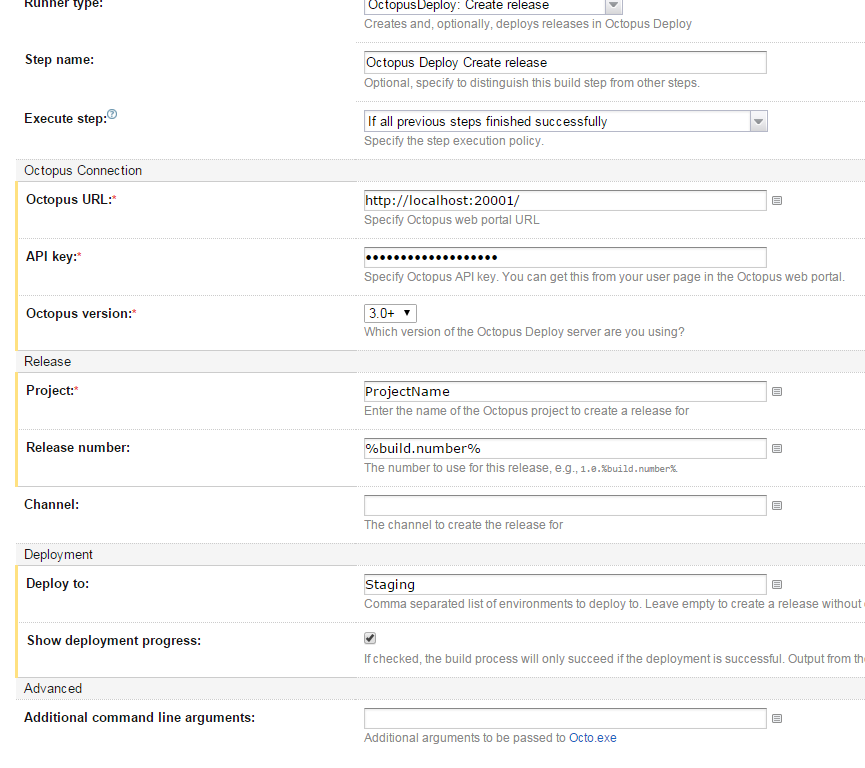Open the Runner type dropdown
This screenshot has width=865, height=768.
[x=493, y=6]
